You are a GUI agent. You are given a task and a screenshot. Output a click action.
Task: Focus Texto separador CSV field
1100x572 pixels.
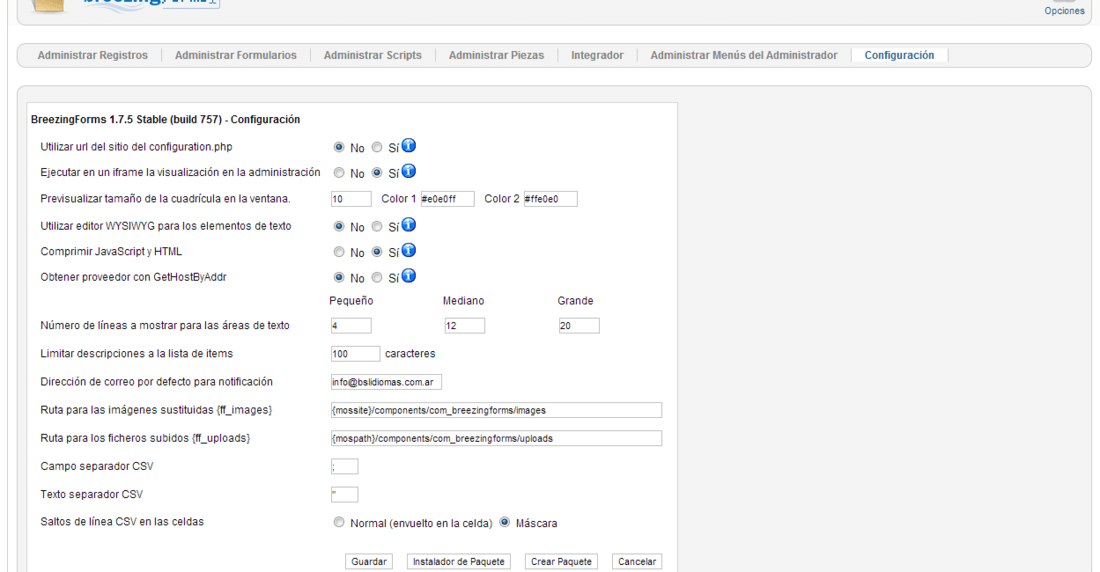(344, 494)
